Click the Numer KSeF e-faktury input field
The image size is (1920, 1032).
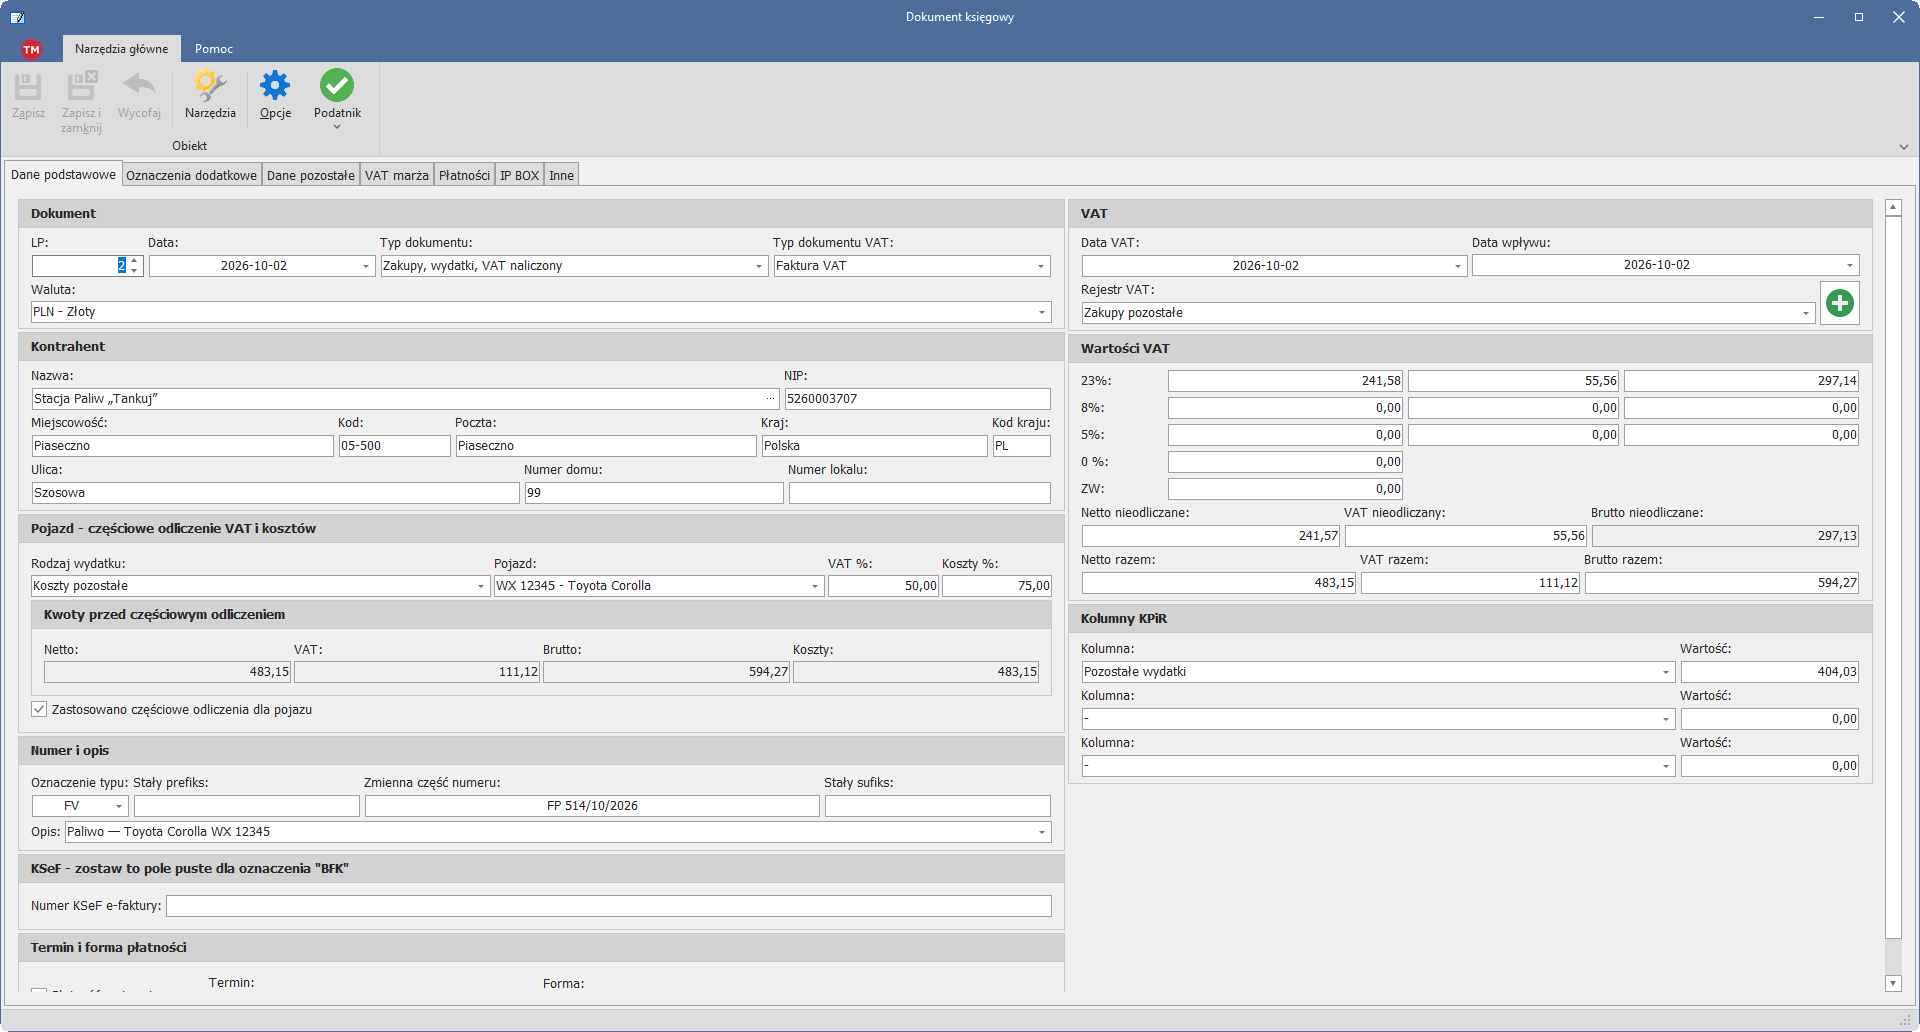(608, 906)
